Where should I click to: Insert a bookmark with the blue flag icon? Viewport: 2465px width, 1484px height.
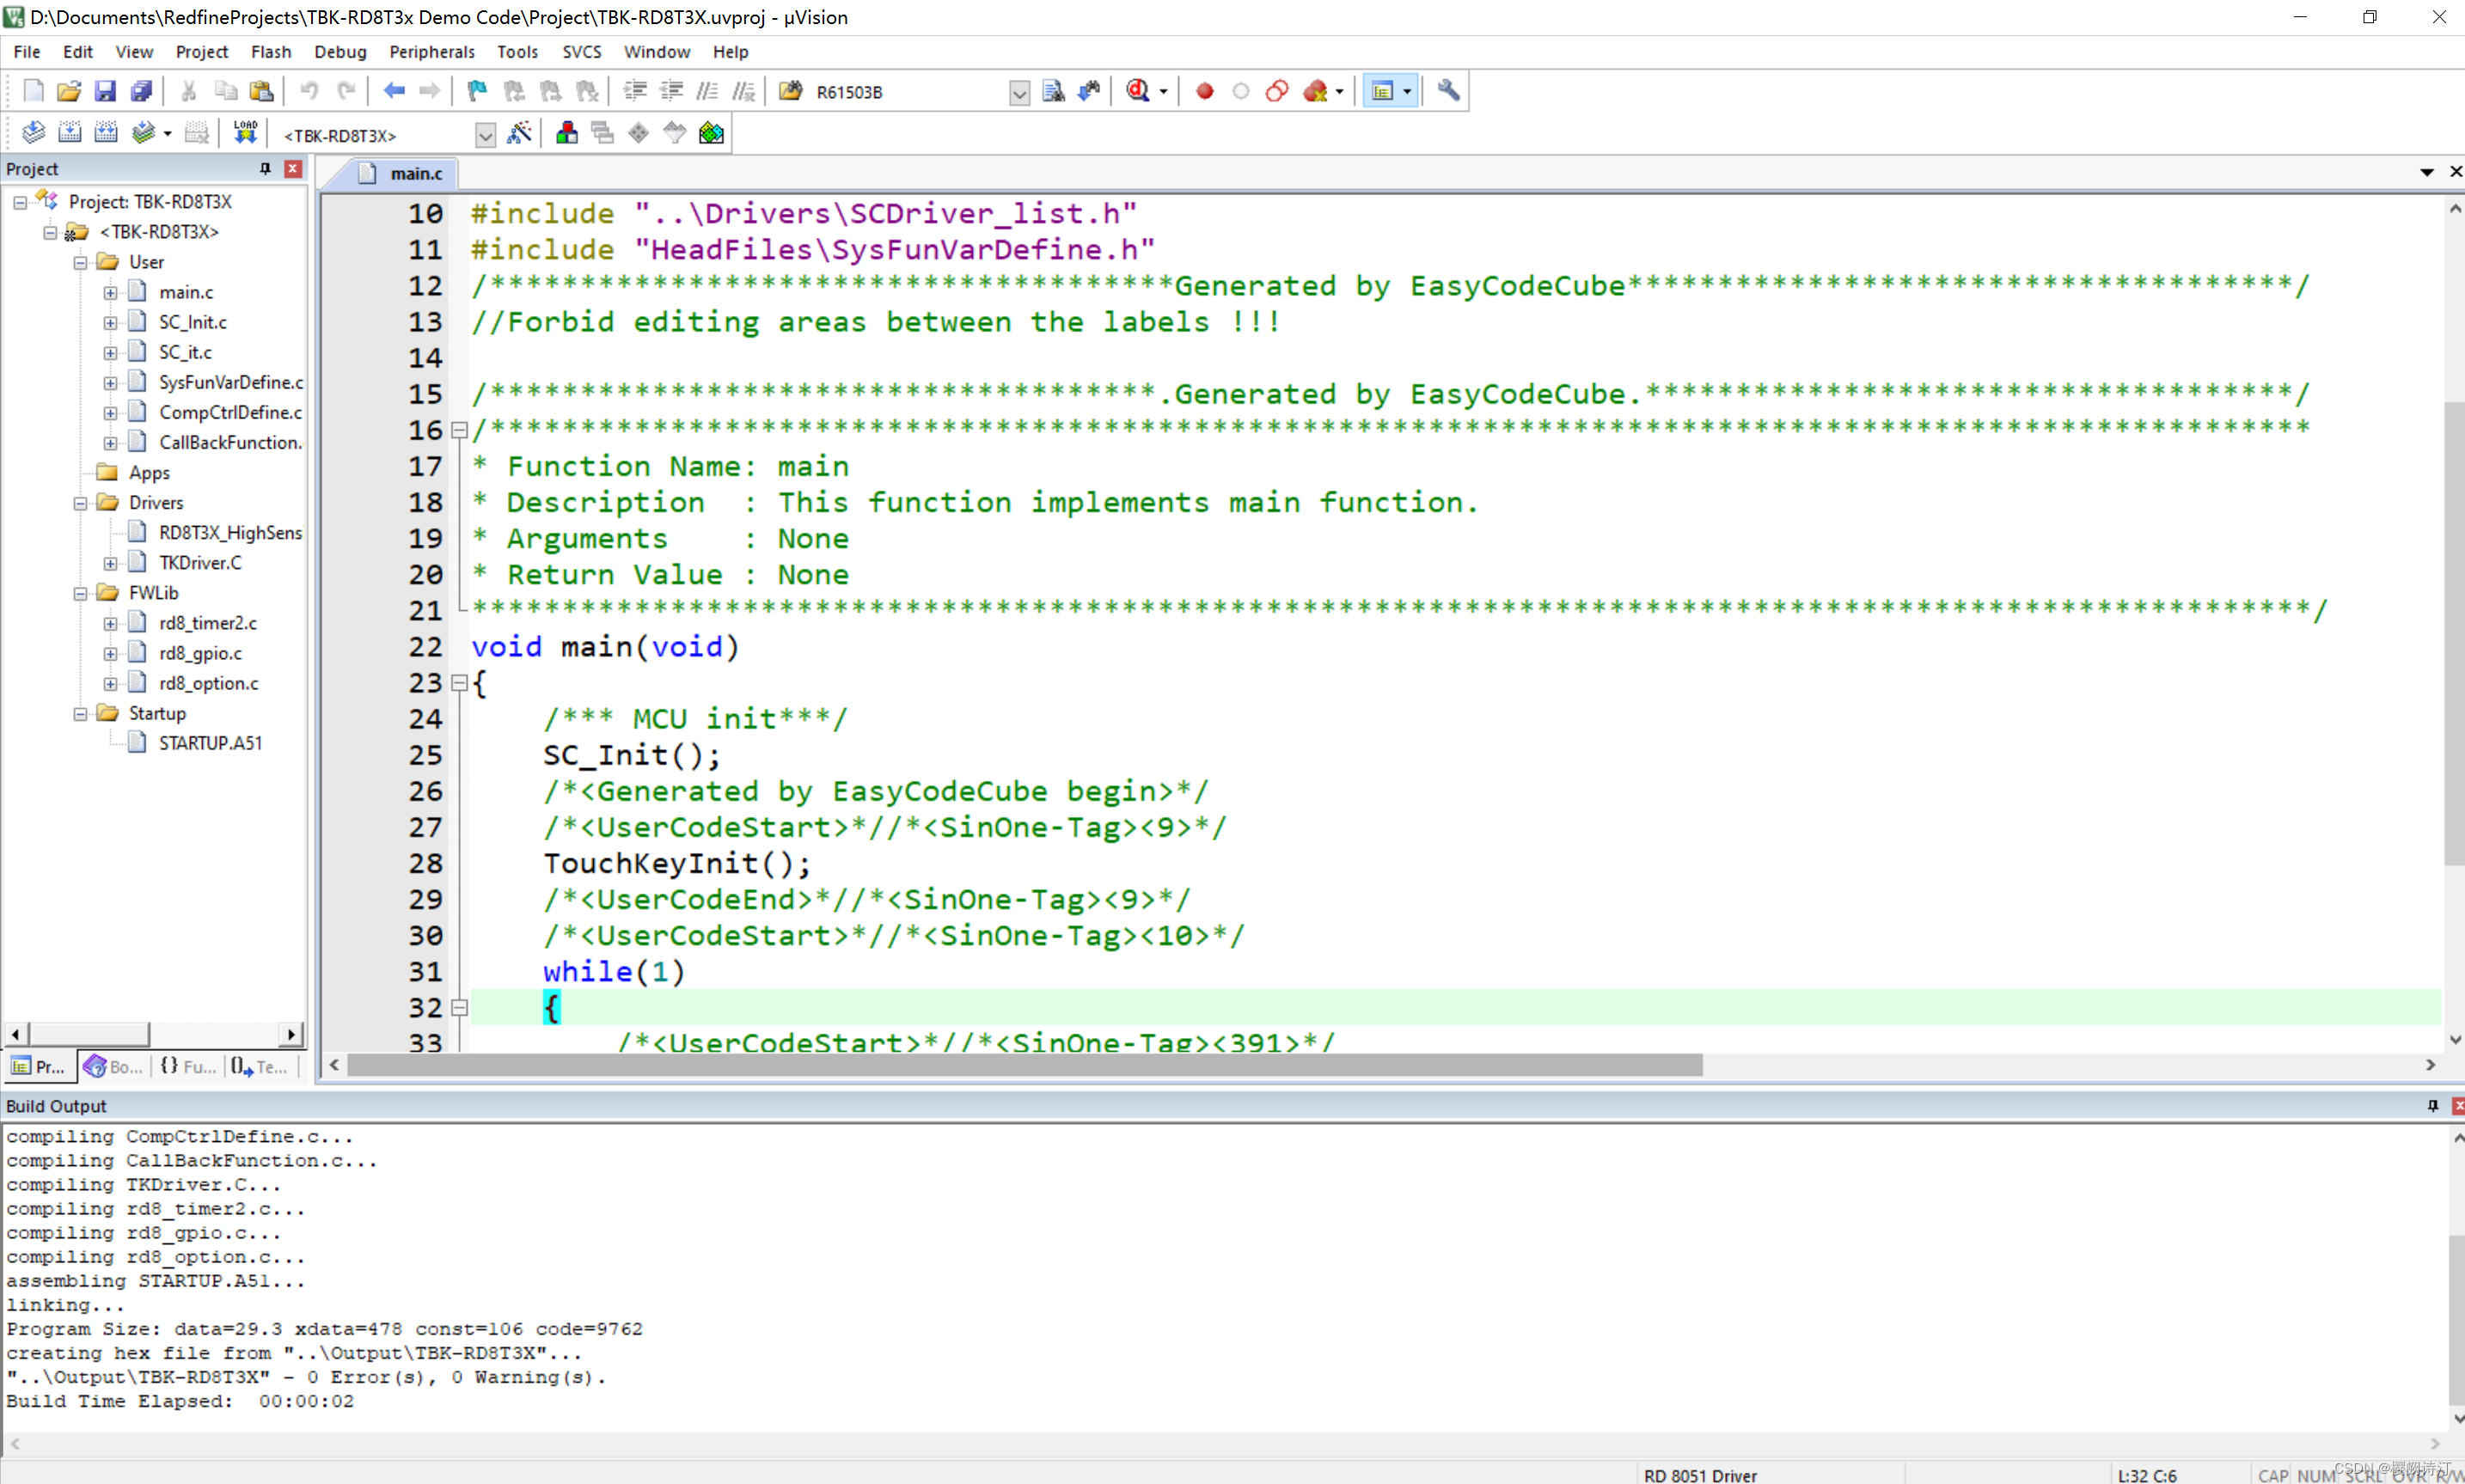point(477,91)
